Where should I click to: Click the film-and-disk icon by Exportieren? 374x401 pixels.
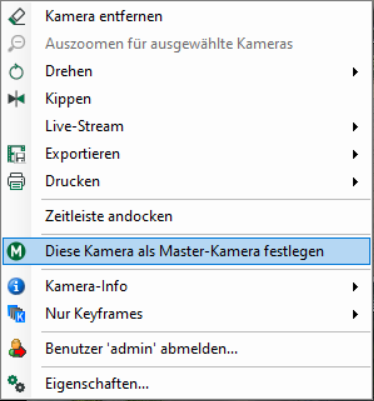[x=16, y=154]
